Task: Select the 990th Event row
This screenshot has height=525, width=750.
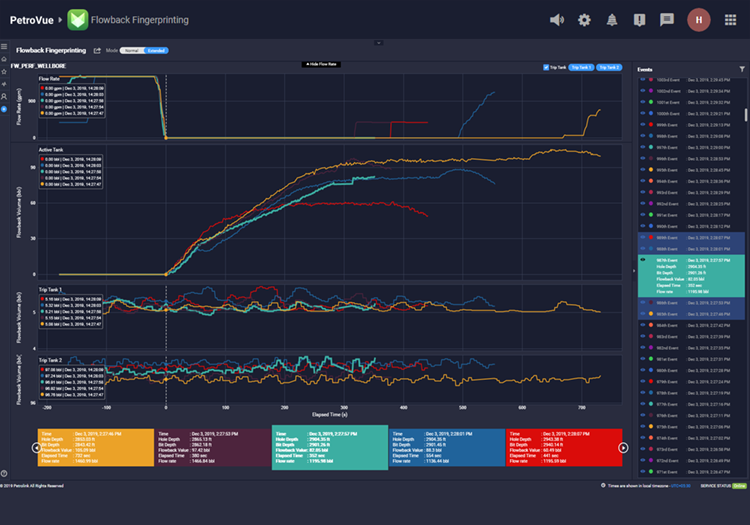Action: [691, 226]
